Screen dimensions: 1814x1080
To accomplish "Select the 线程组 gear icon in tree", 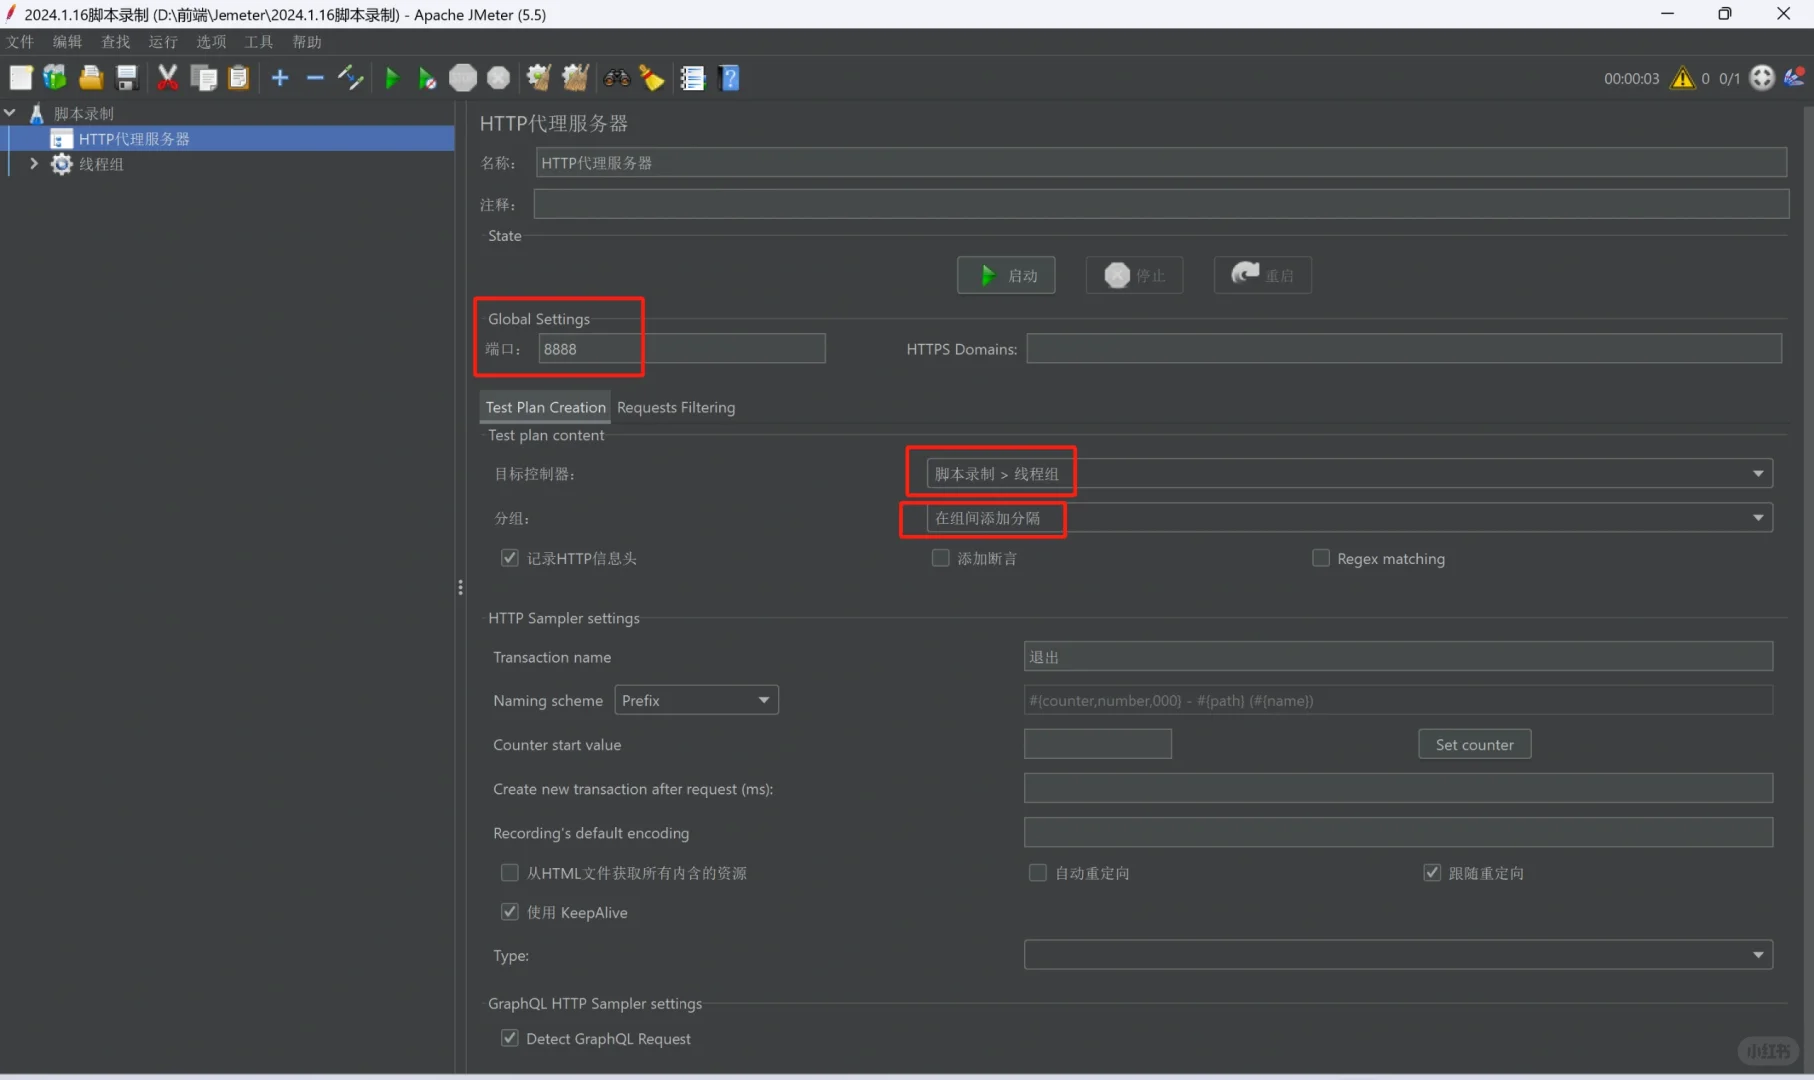I will [62, 164].
